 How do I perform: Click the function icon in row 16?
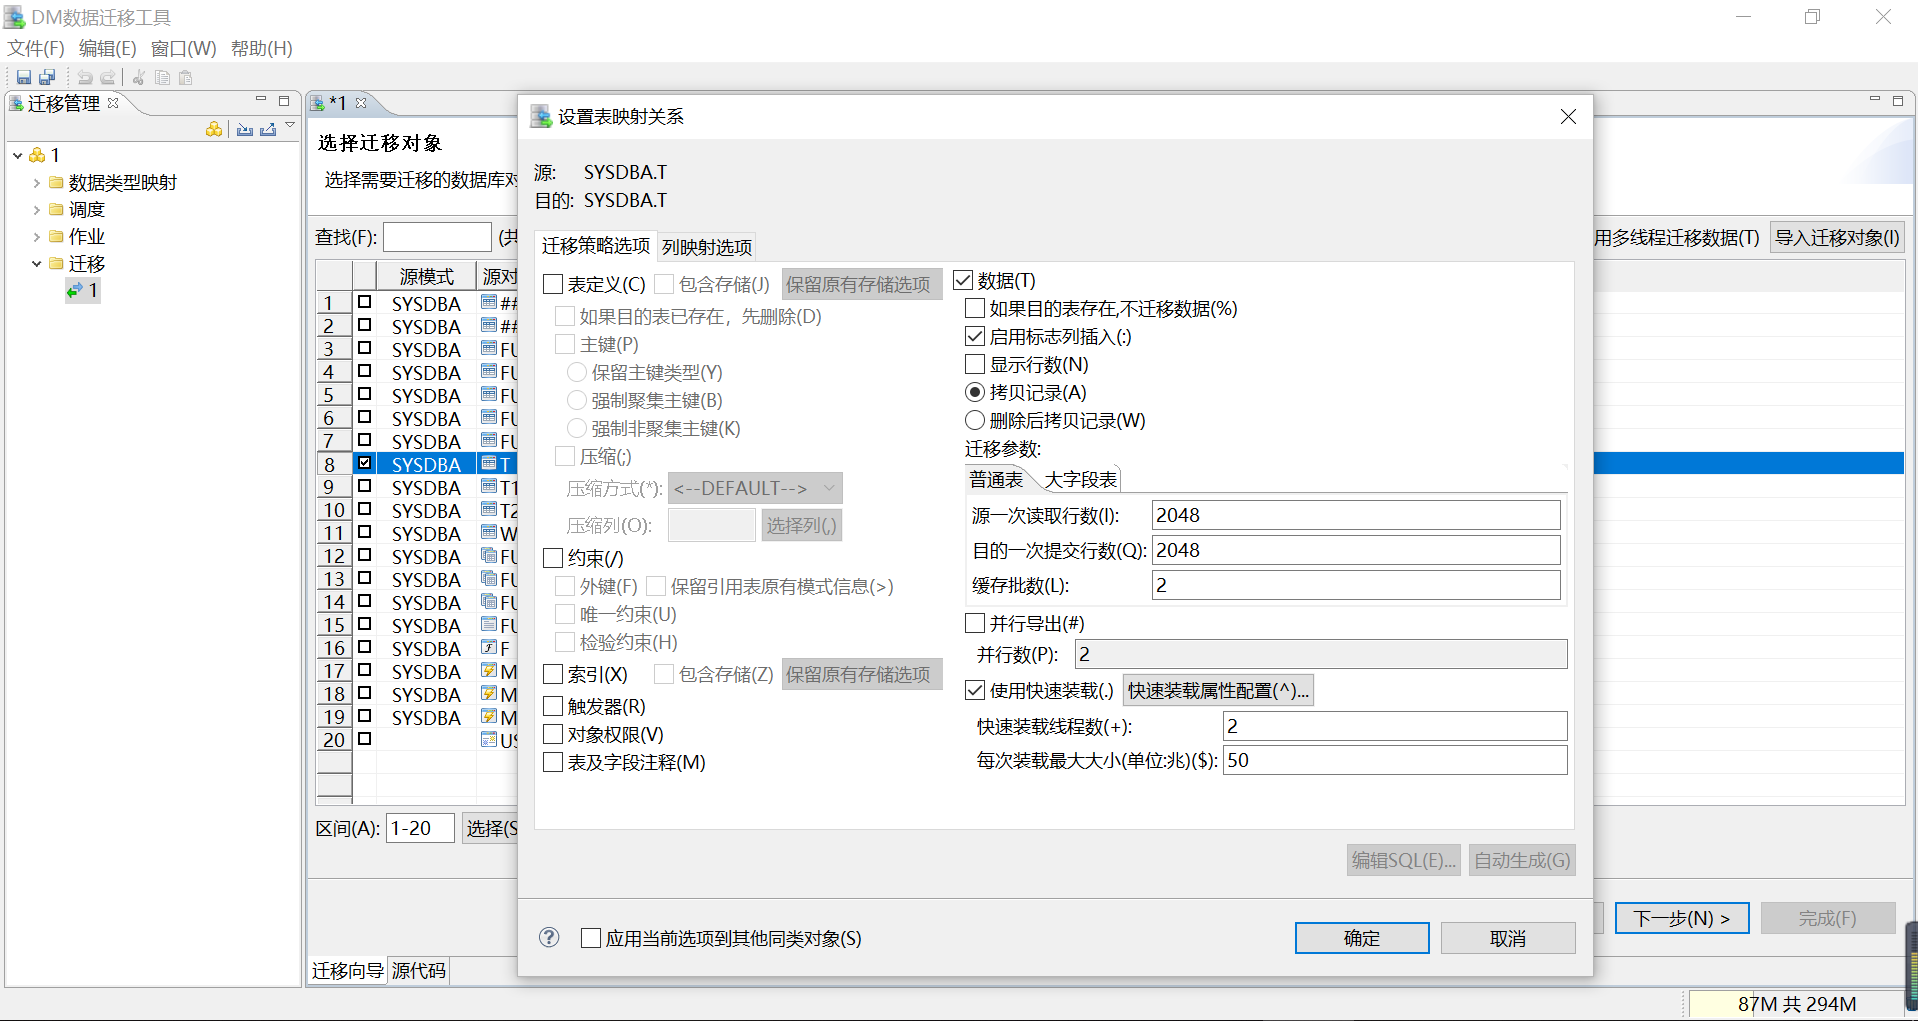489,647
